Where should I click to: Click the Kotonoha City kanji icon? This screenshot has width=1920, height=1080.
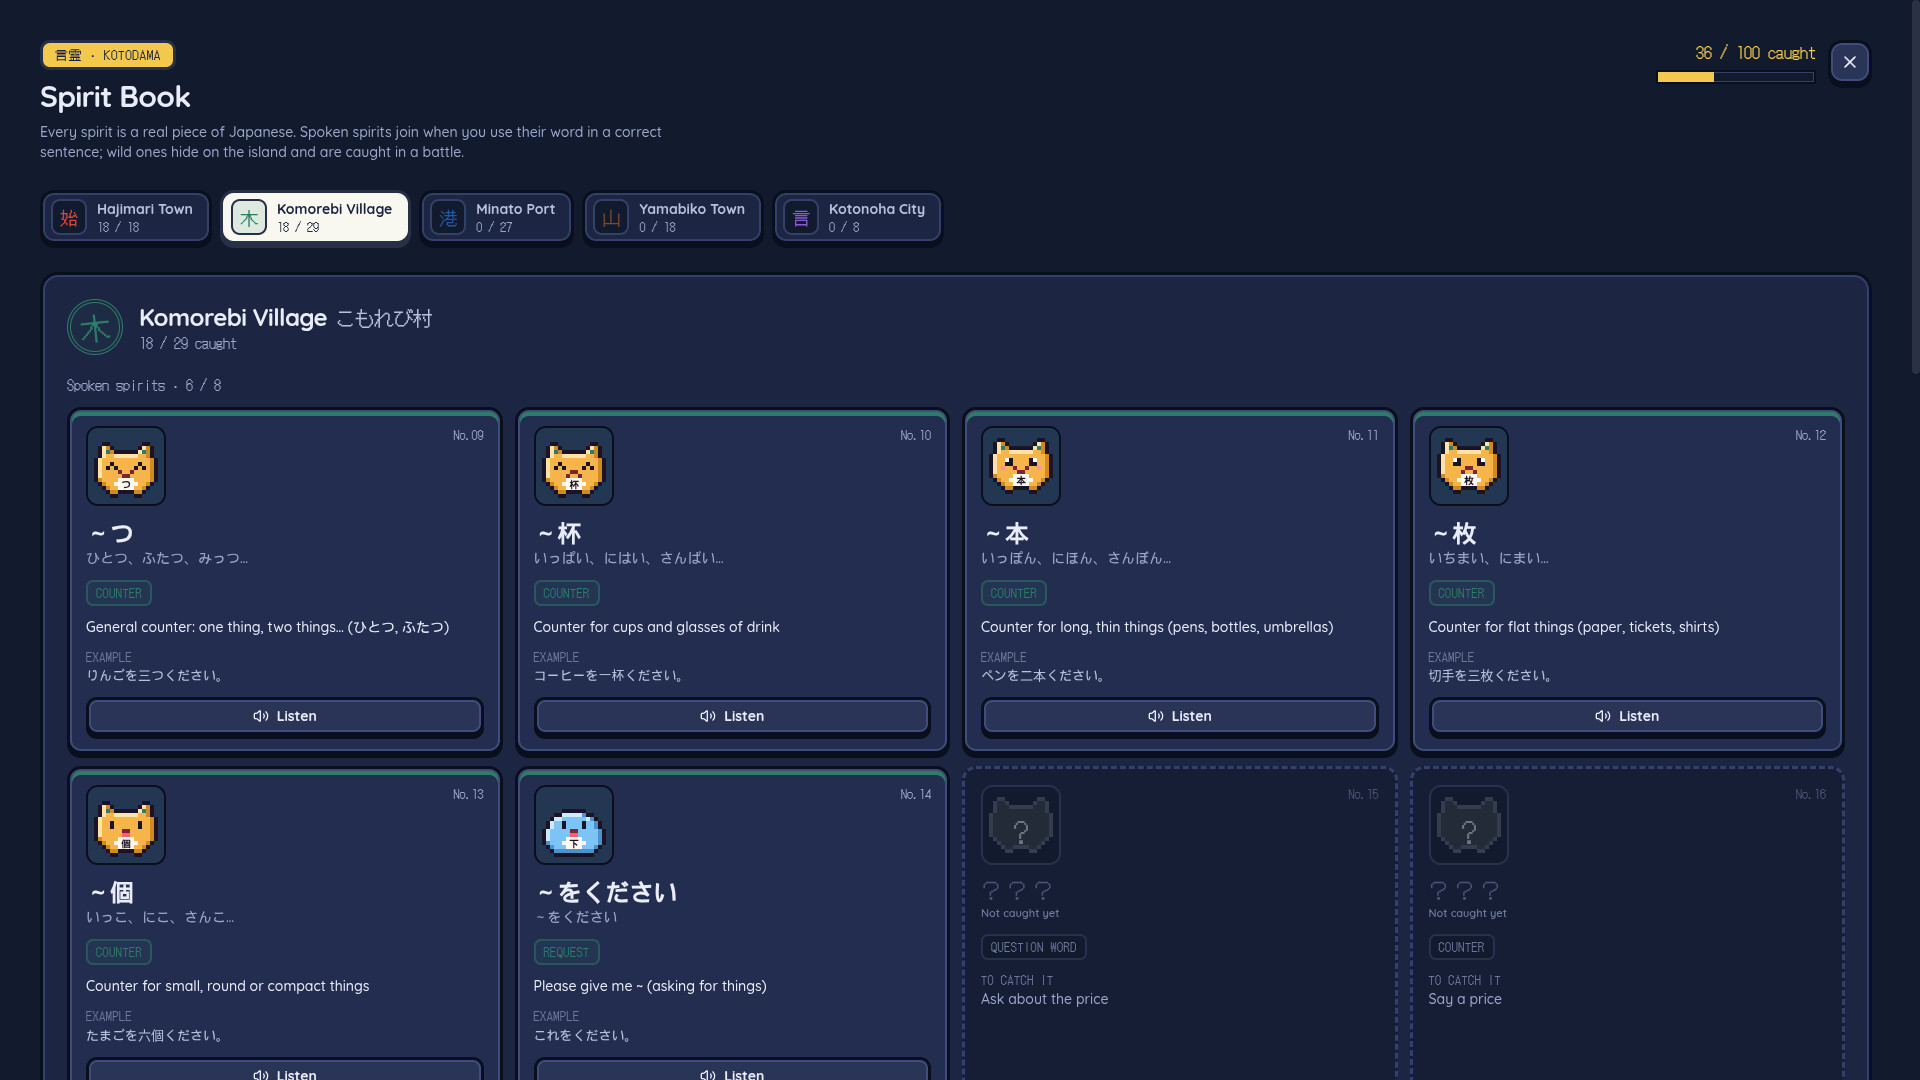801,217
